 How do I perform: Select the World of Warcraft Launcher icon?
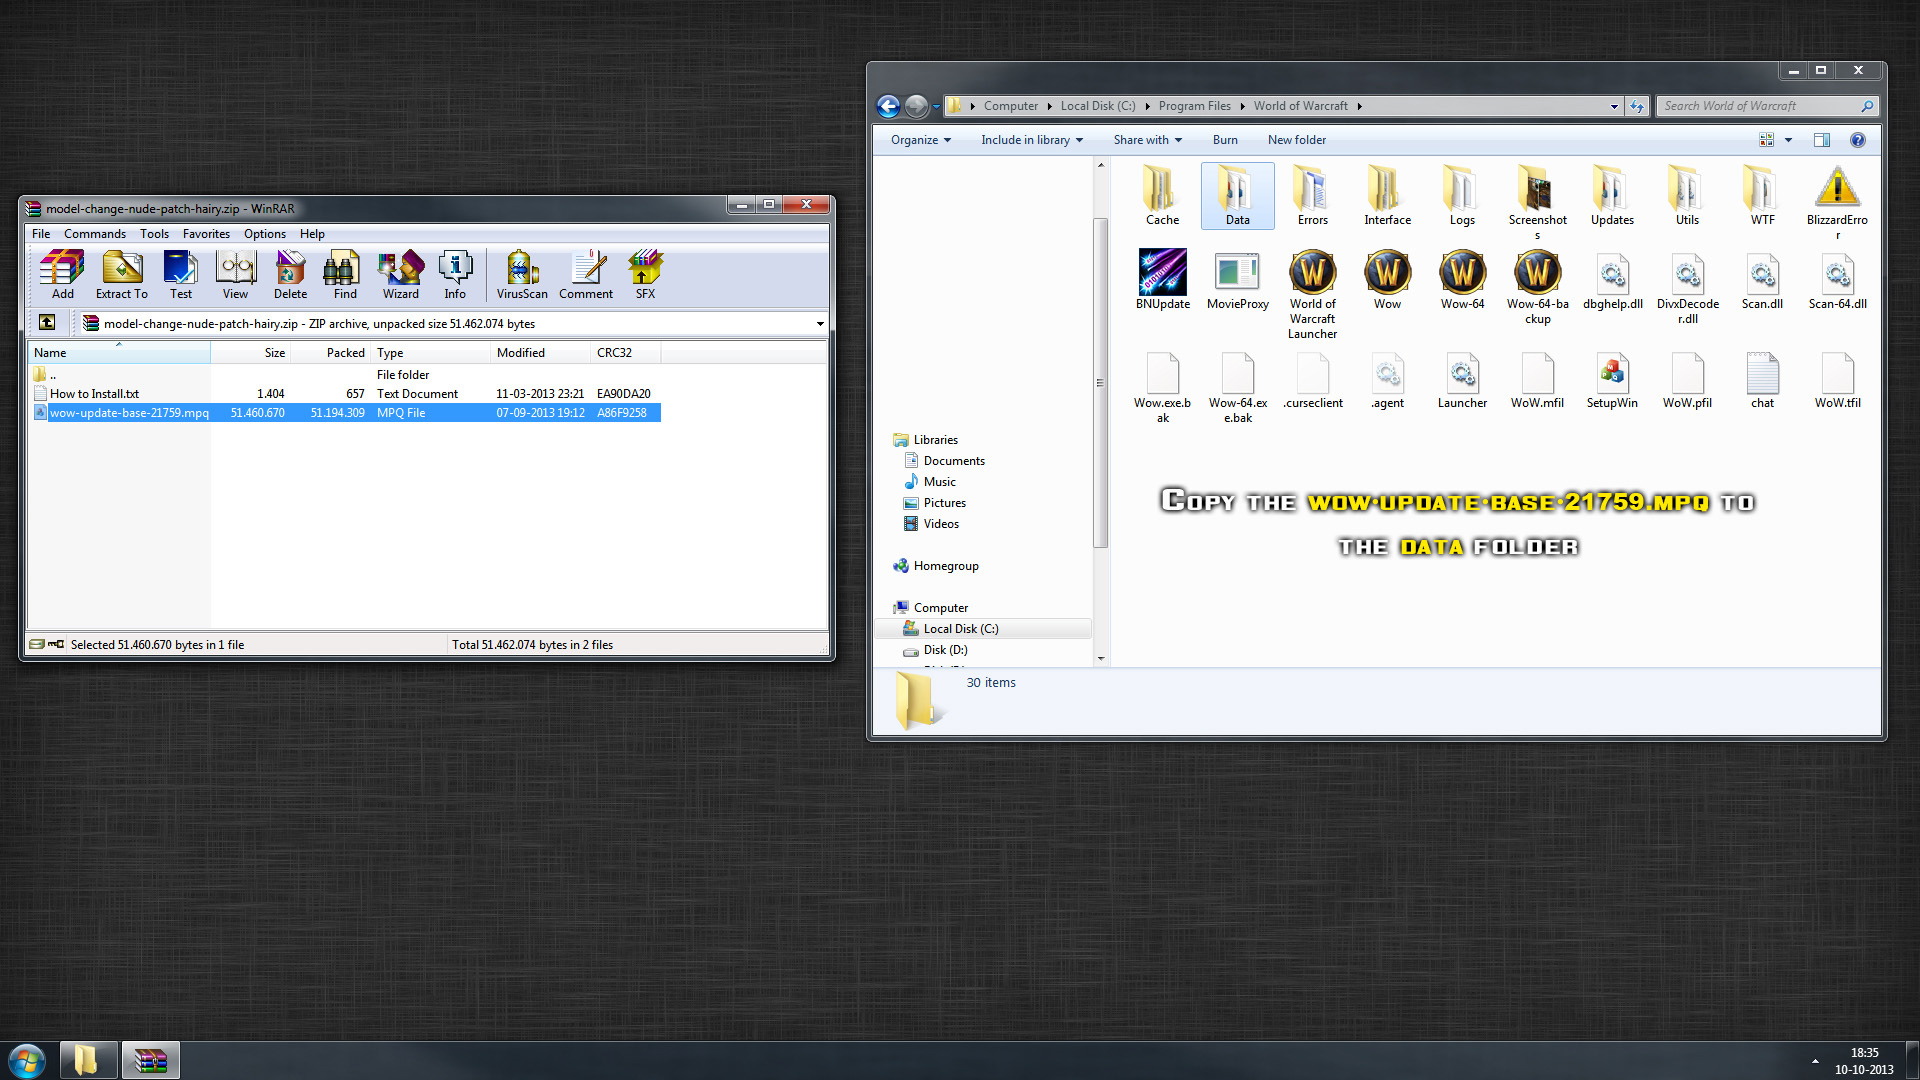tap(1312, 294)
